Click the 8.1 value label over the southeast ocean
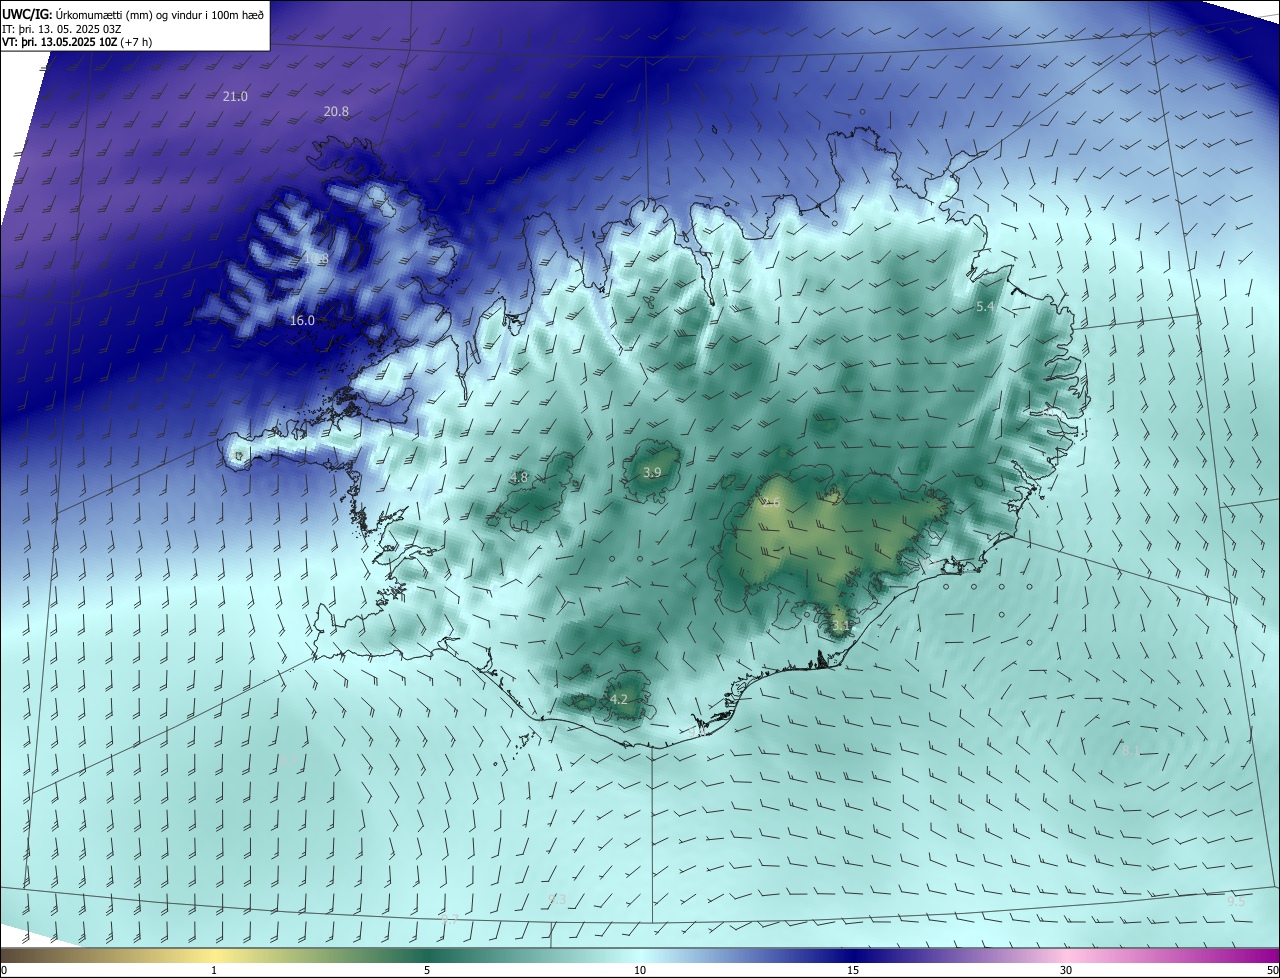The image size is (1280, 978). [x=1131, y=750]
